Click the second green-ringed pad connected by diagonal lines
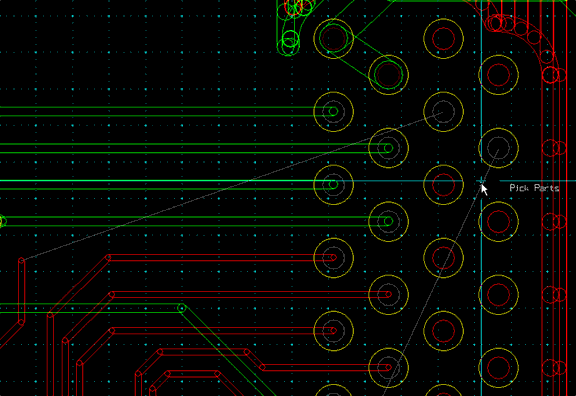This screenshot has height=396, width=576. tap(389, 75)
